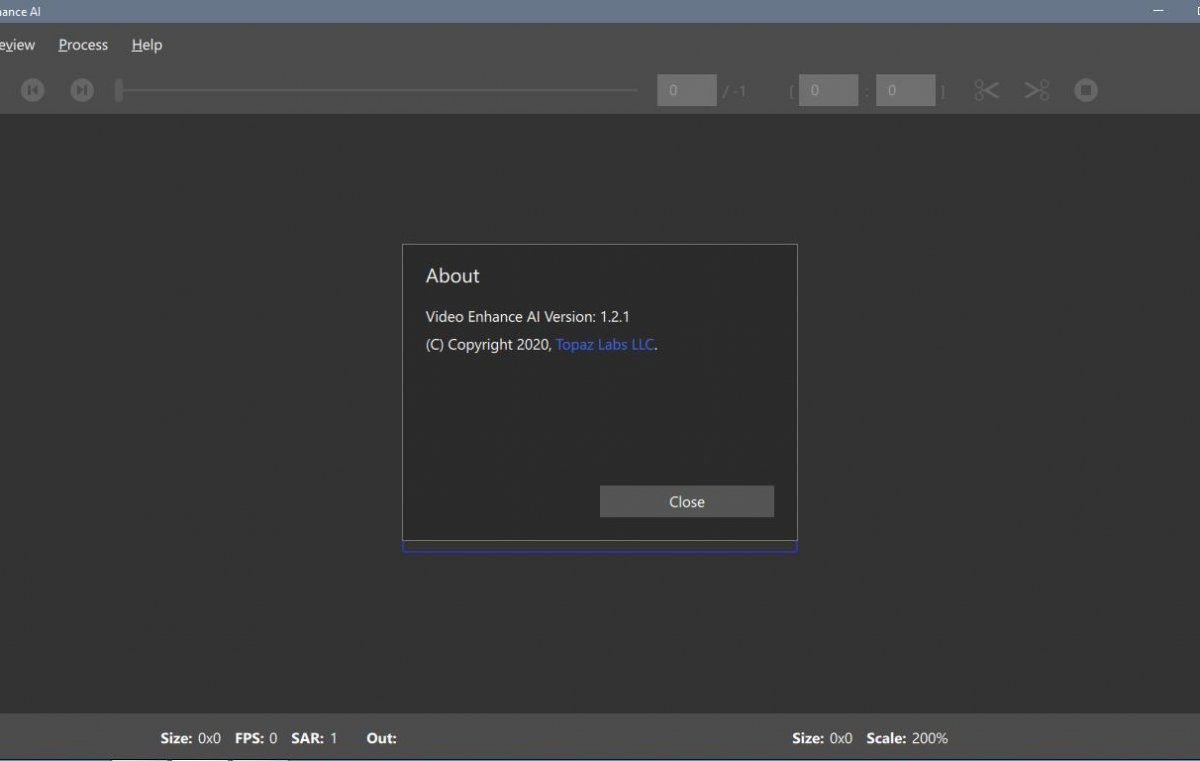Click the About dialog heading
The width and height of the screenshot is (1200, 761).
[453, 276]
